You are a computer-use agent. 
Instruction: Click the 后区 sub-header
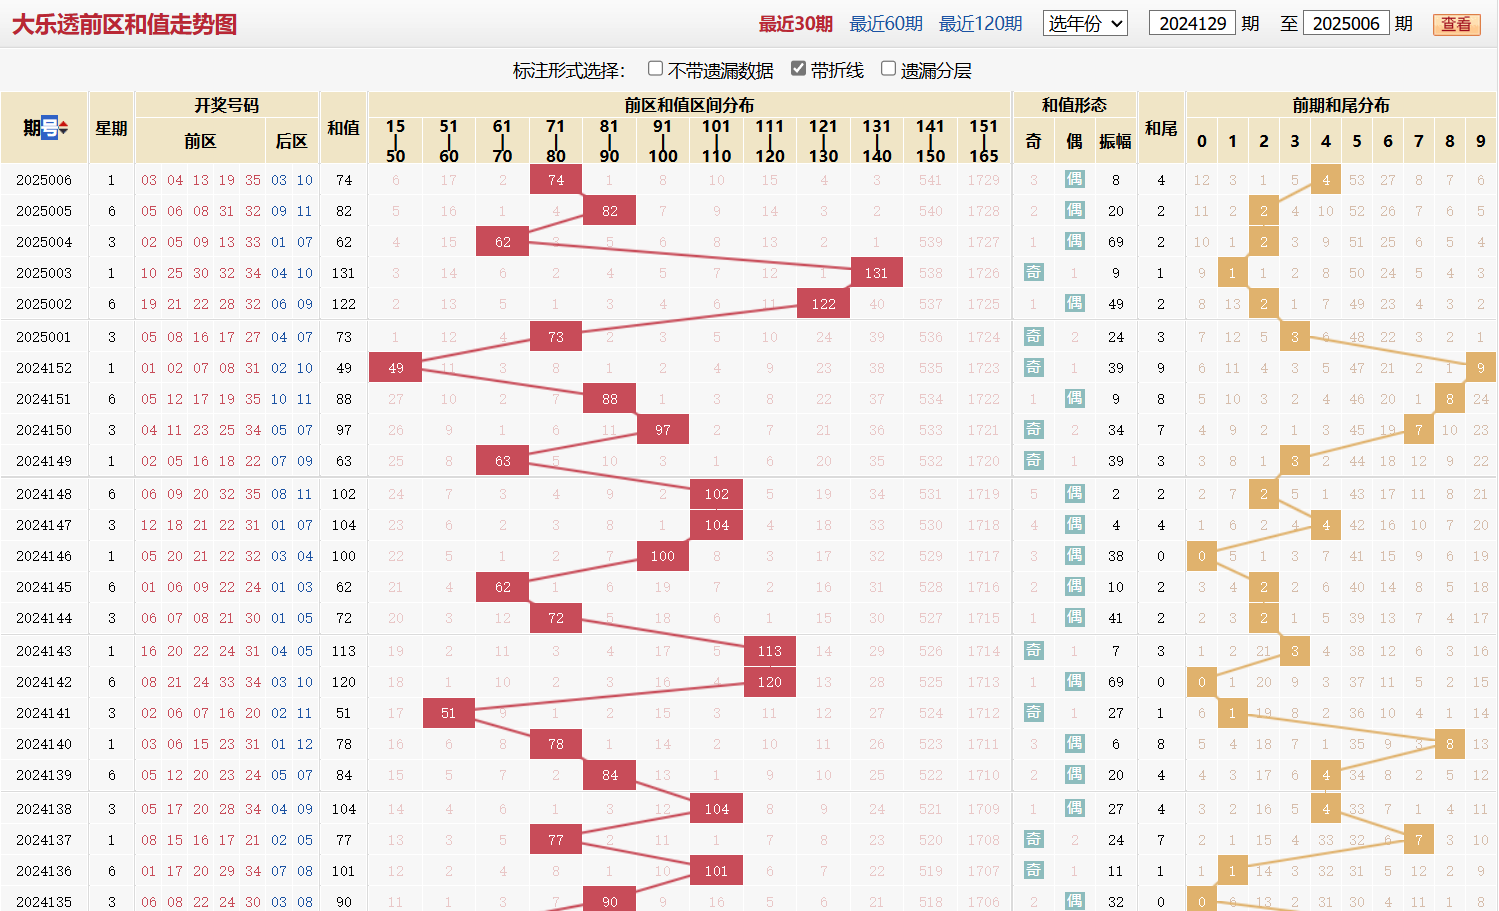pos(291,142)
